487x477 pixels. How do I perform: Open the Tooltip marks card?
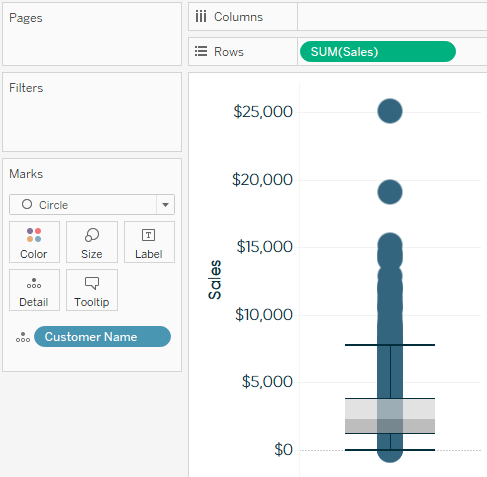(92, 290)
